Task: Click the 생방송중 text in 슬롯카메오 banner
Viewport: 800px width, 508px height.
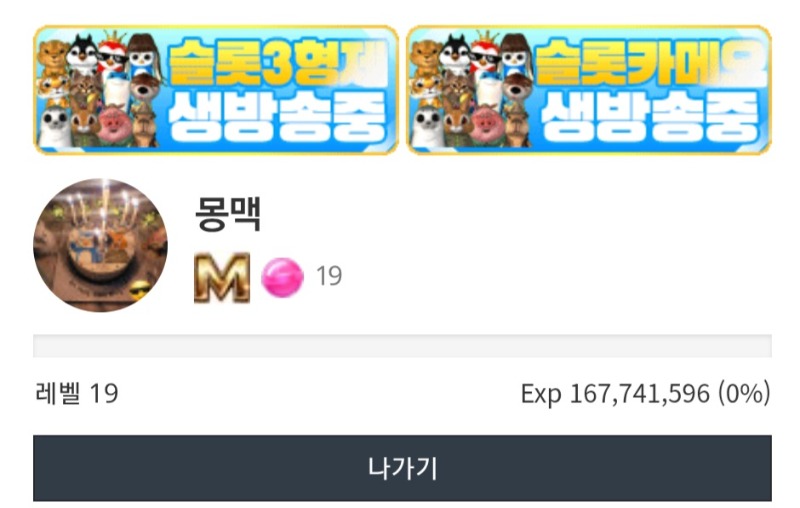Action: pyautogui.click(x=649, y=118)
